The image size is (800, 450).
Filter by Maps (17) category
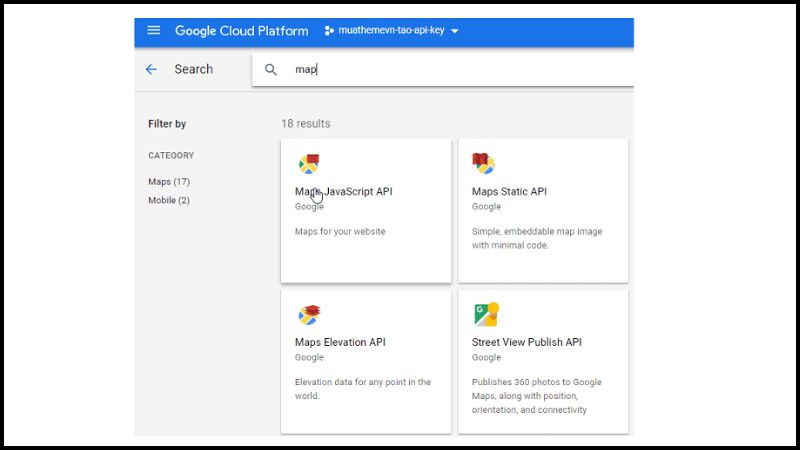(x=169, y=182)
